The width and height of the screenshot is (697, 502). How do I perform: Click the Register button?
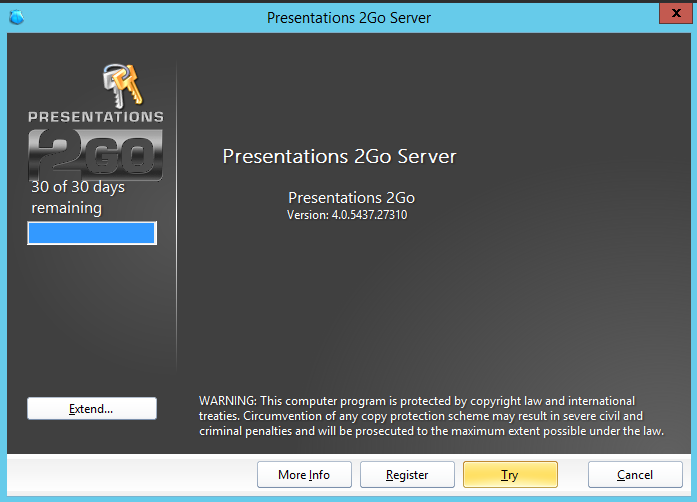[407, 475]
